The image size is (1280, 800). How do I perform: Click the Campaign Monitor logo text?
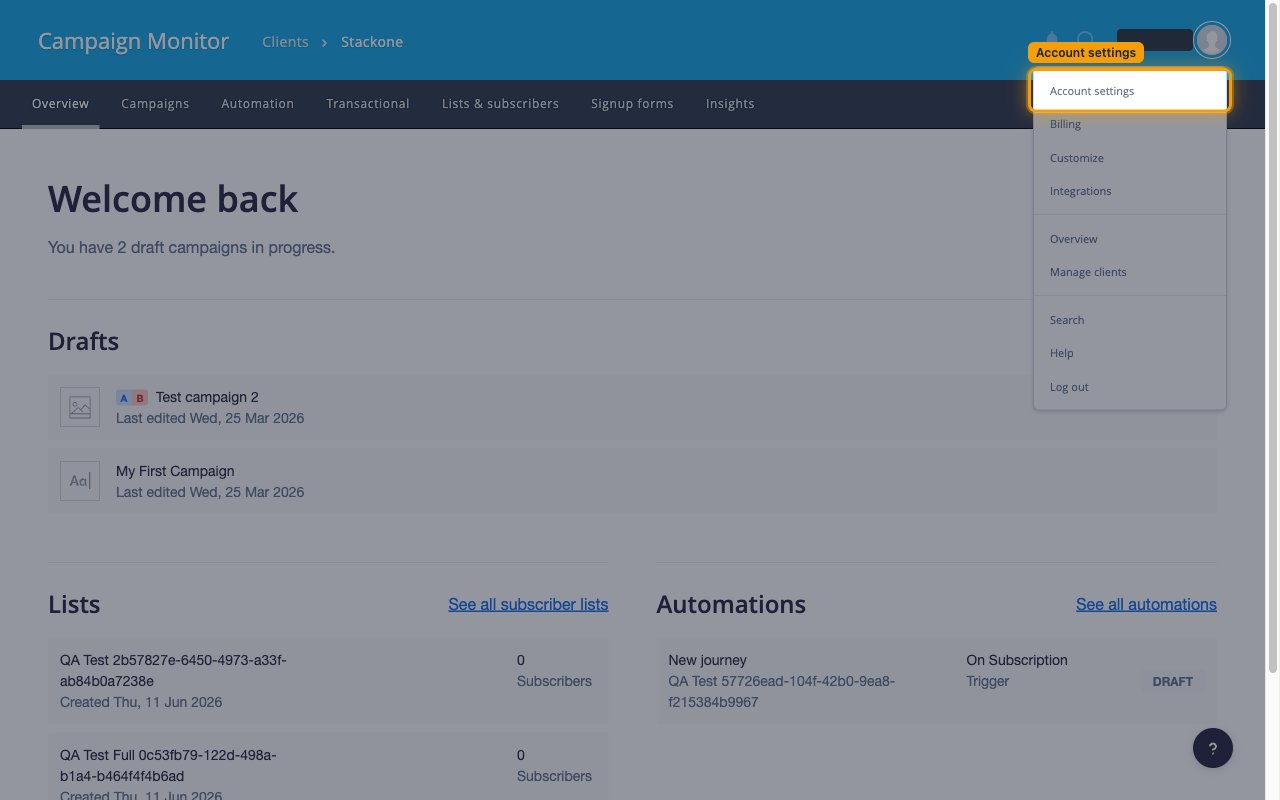[133, 41]
